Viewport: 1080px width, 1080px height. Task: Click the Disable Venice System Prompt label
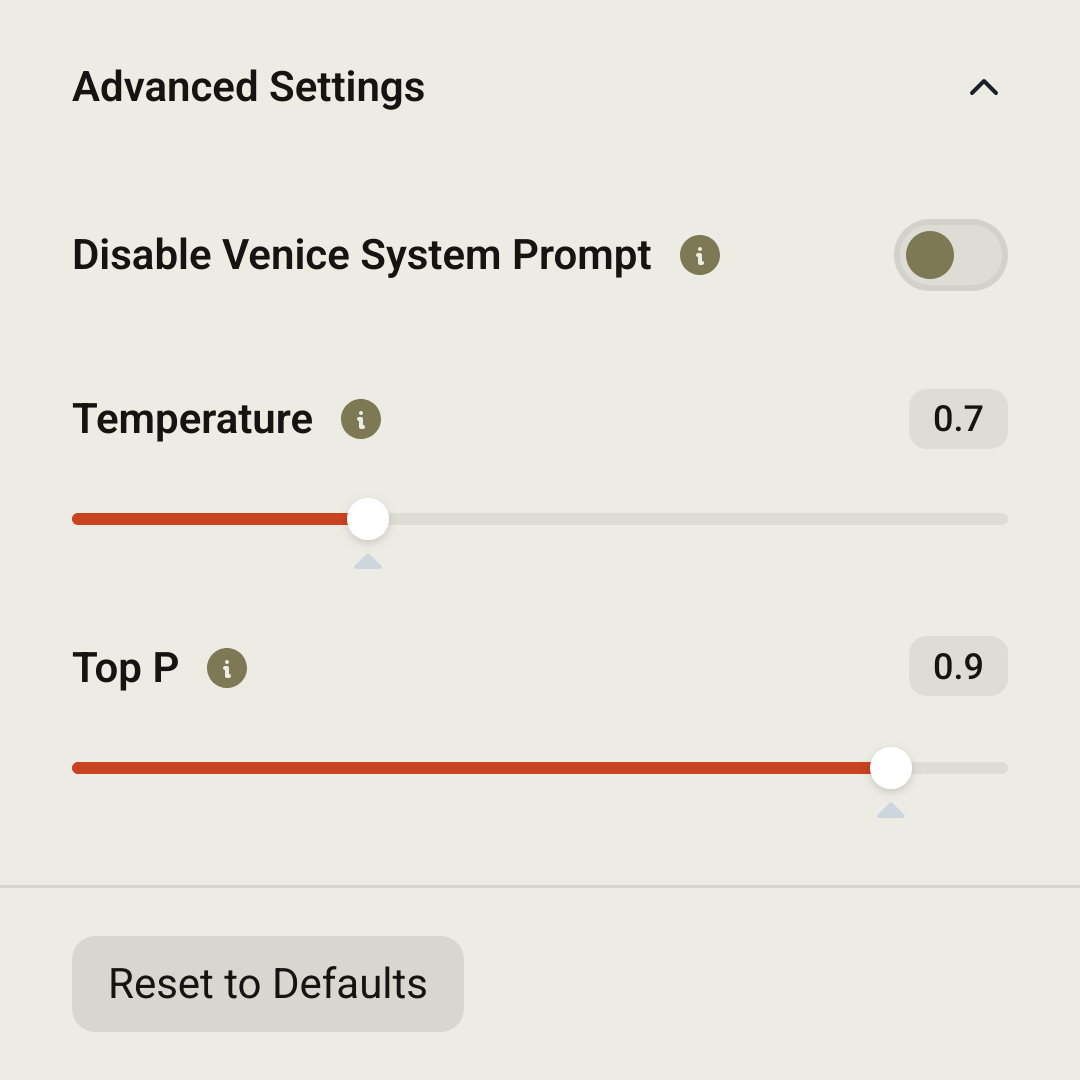pyautogui.click(x=361, y=255)
